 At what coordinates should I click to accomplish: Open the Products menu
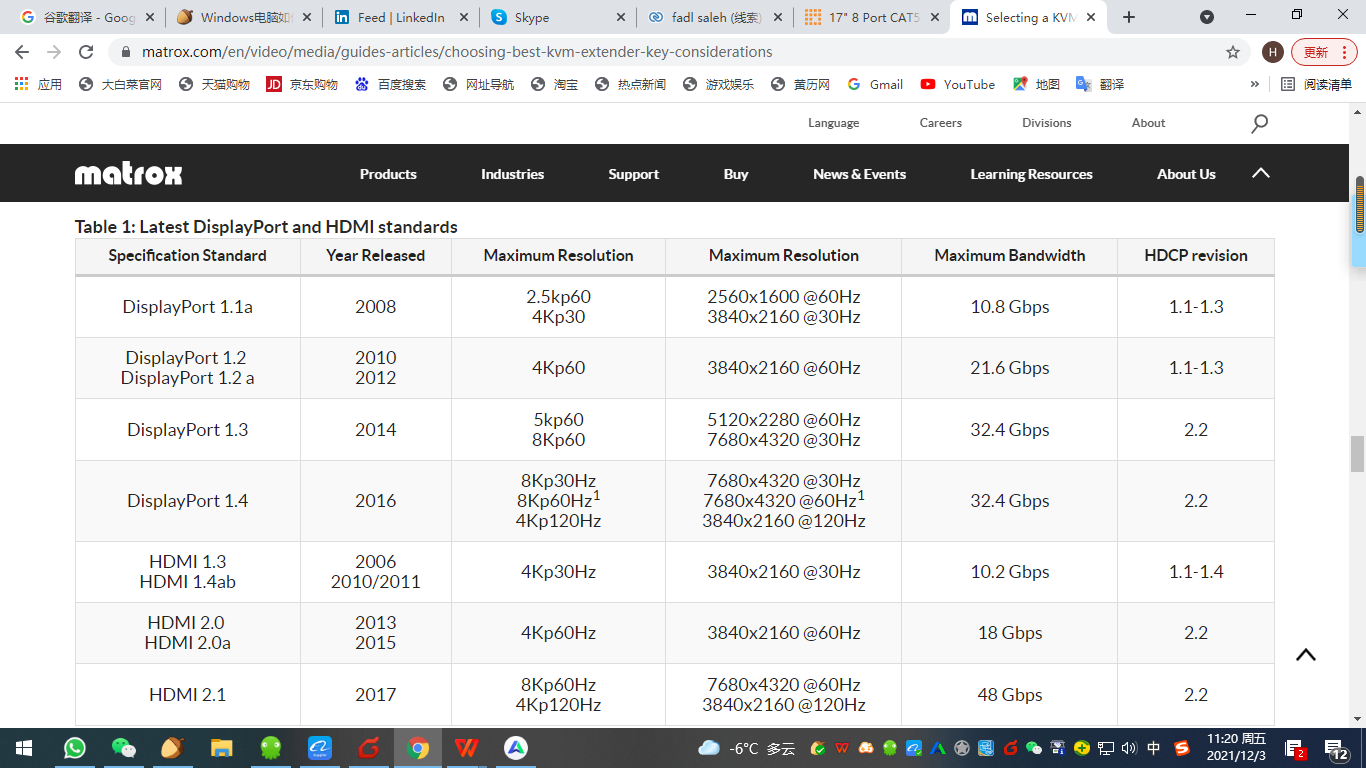point(388,174)
